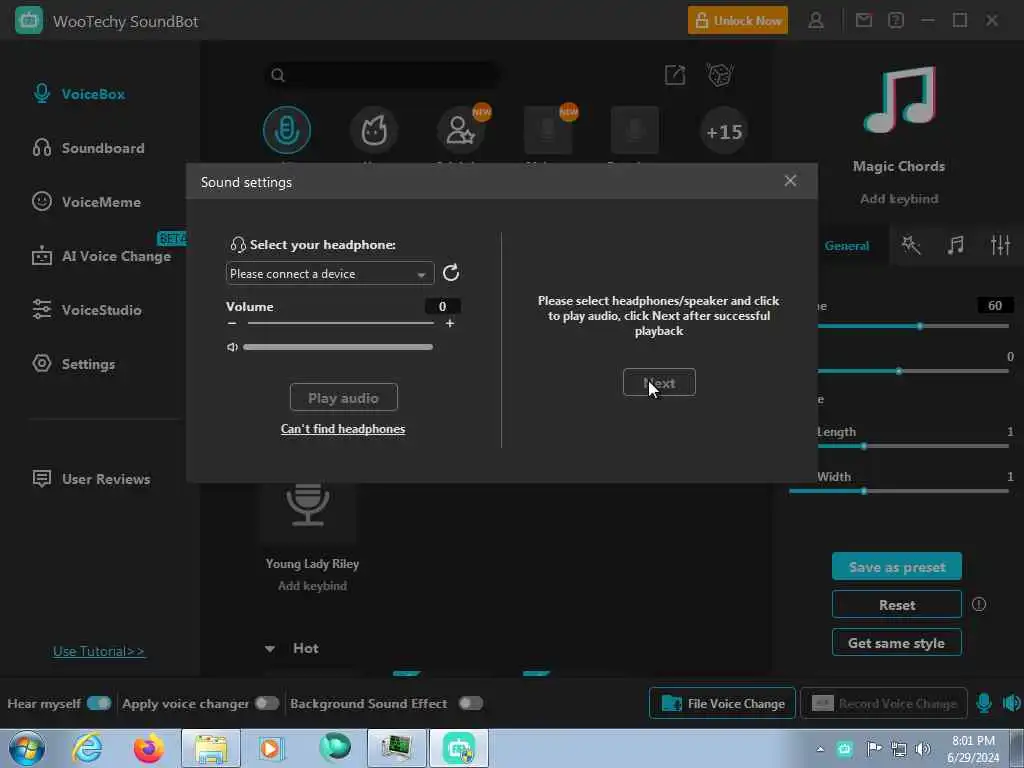The width and height of the screenshot is (1024, 768).
Task: Close the Sound settings dialog
Action: pos(790,181)
